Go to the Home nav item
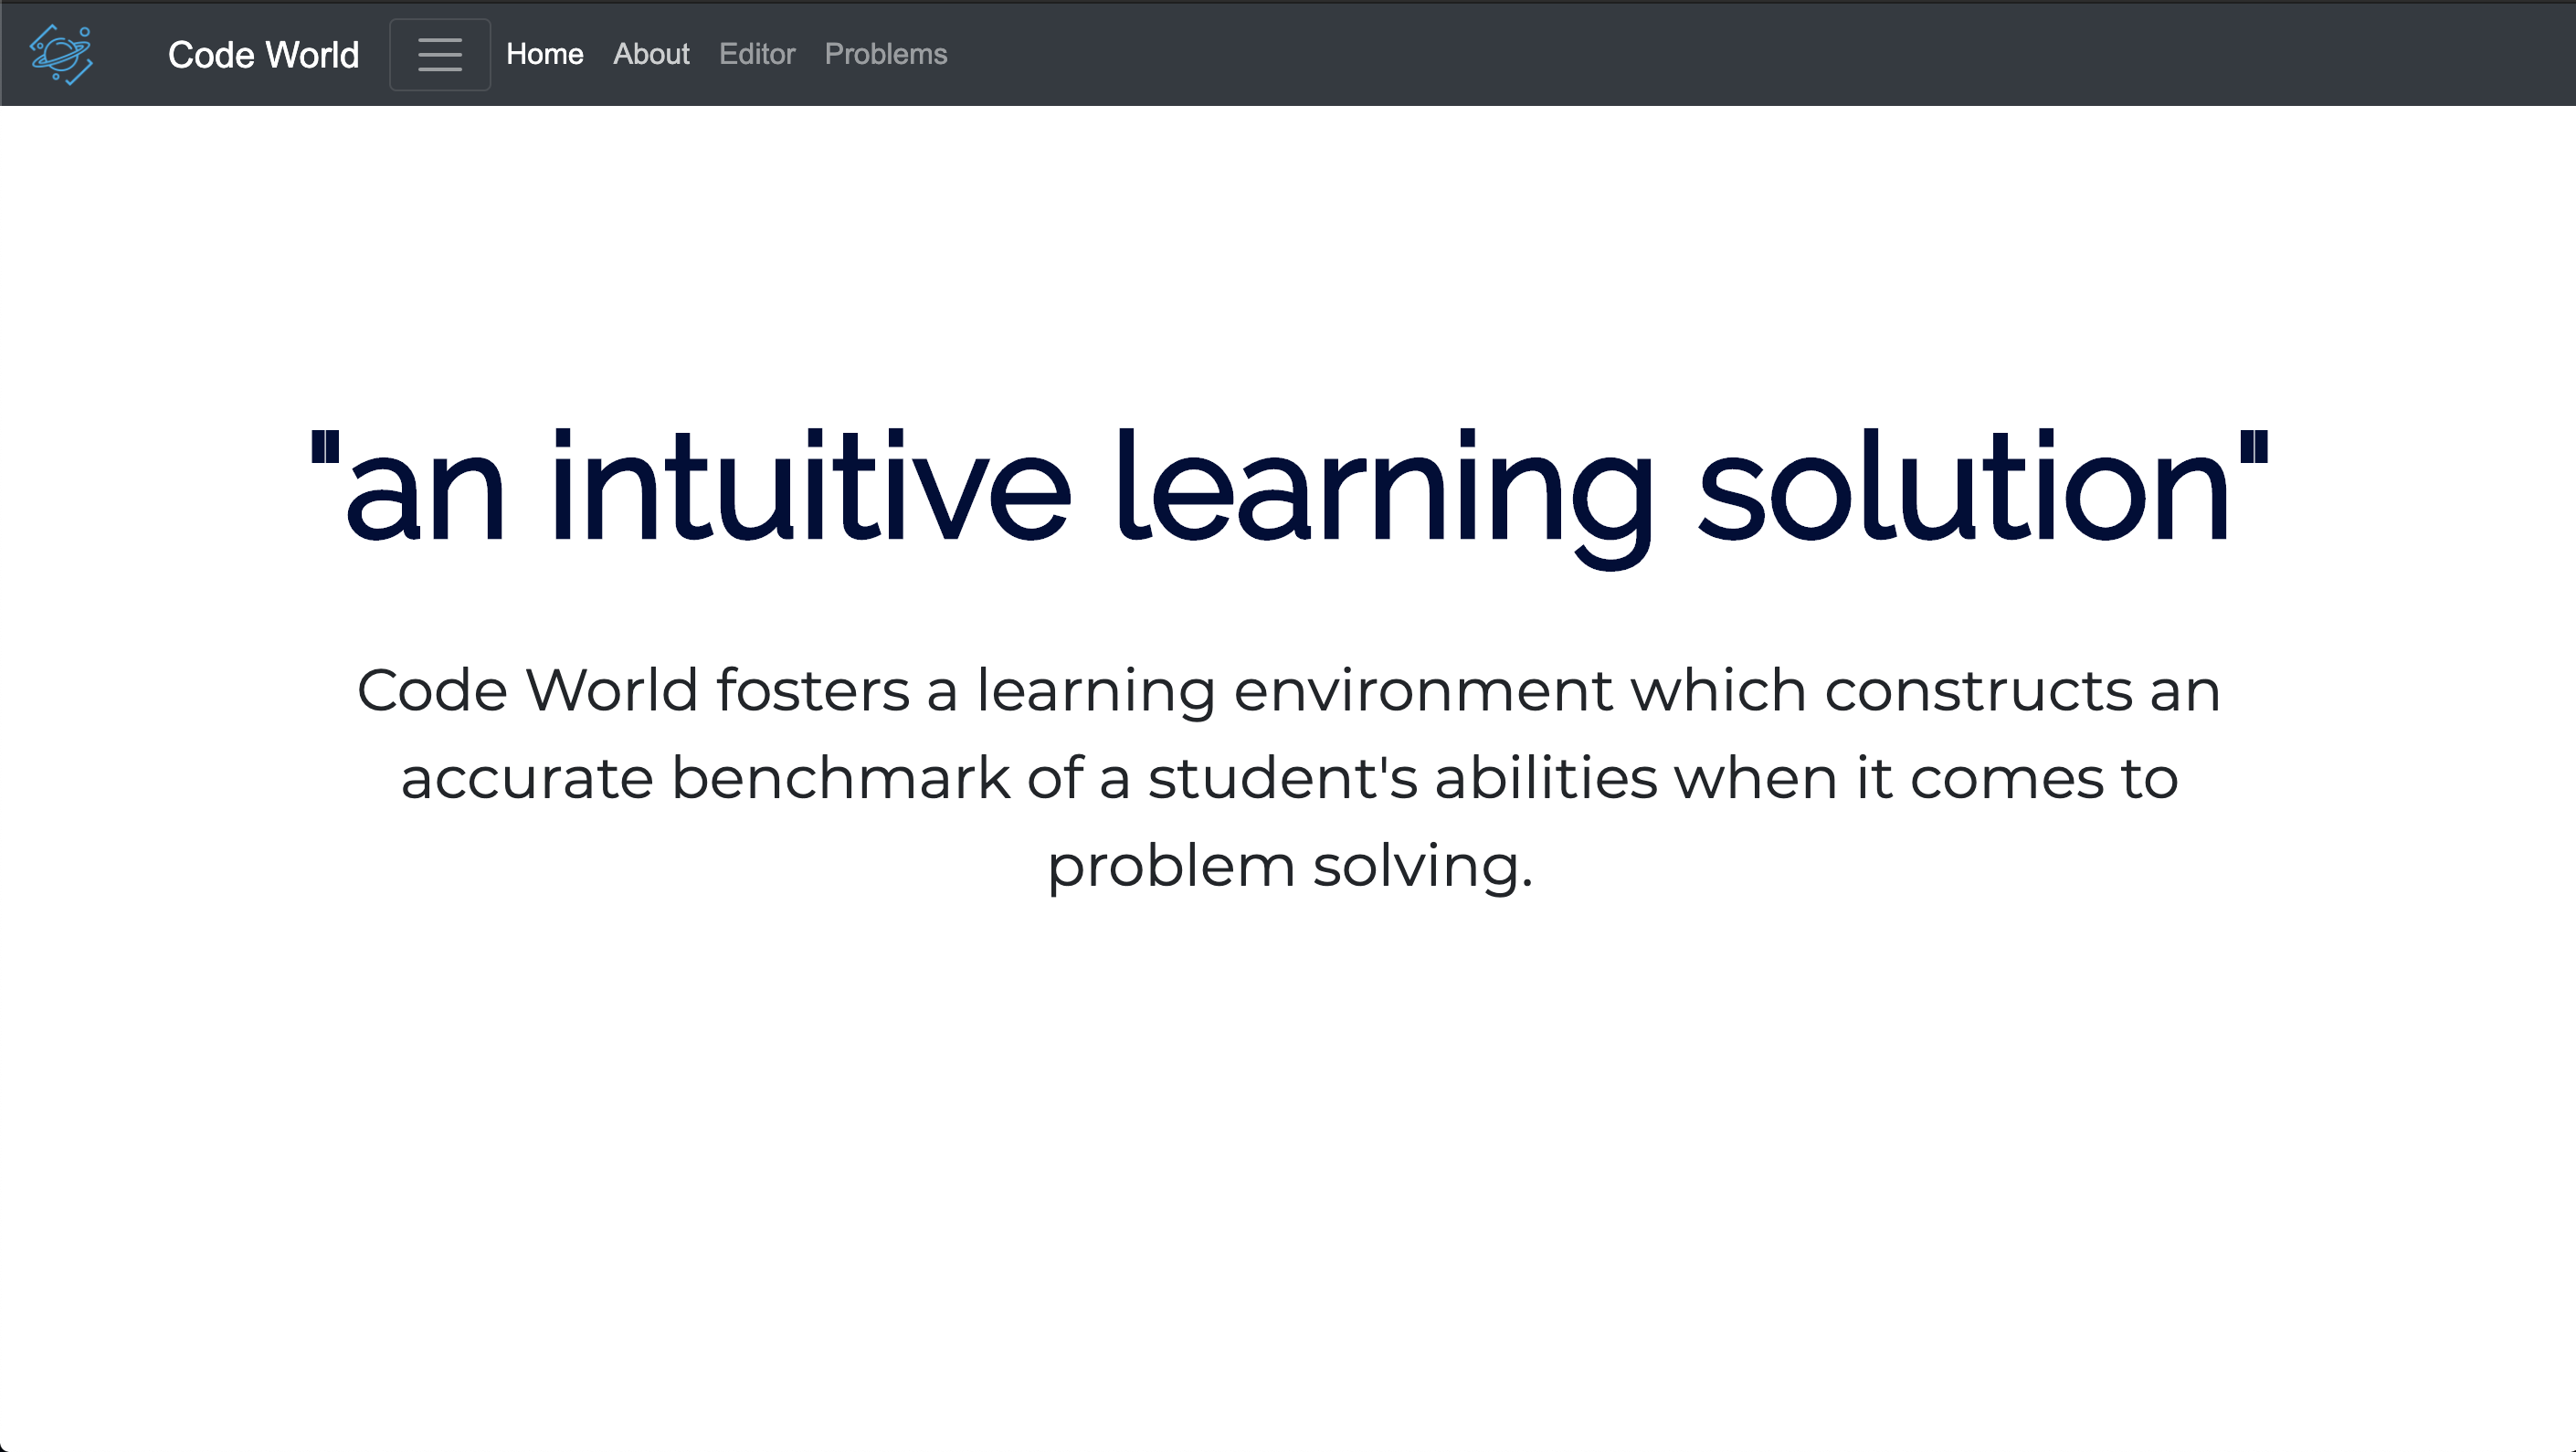This screenshot has width=2576, height=1452. click(x=544, y=54)
